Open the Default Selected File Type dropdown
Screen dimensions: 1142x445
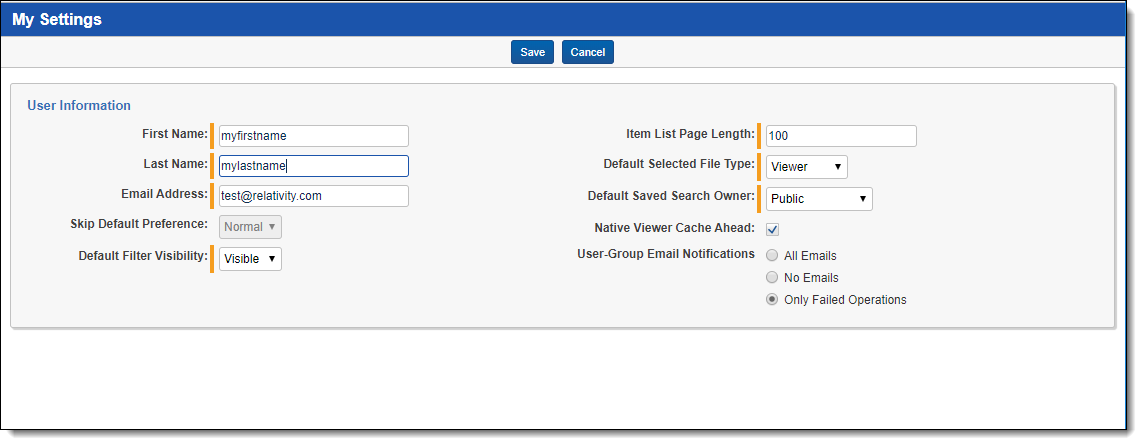tap(806, 167)
